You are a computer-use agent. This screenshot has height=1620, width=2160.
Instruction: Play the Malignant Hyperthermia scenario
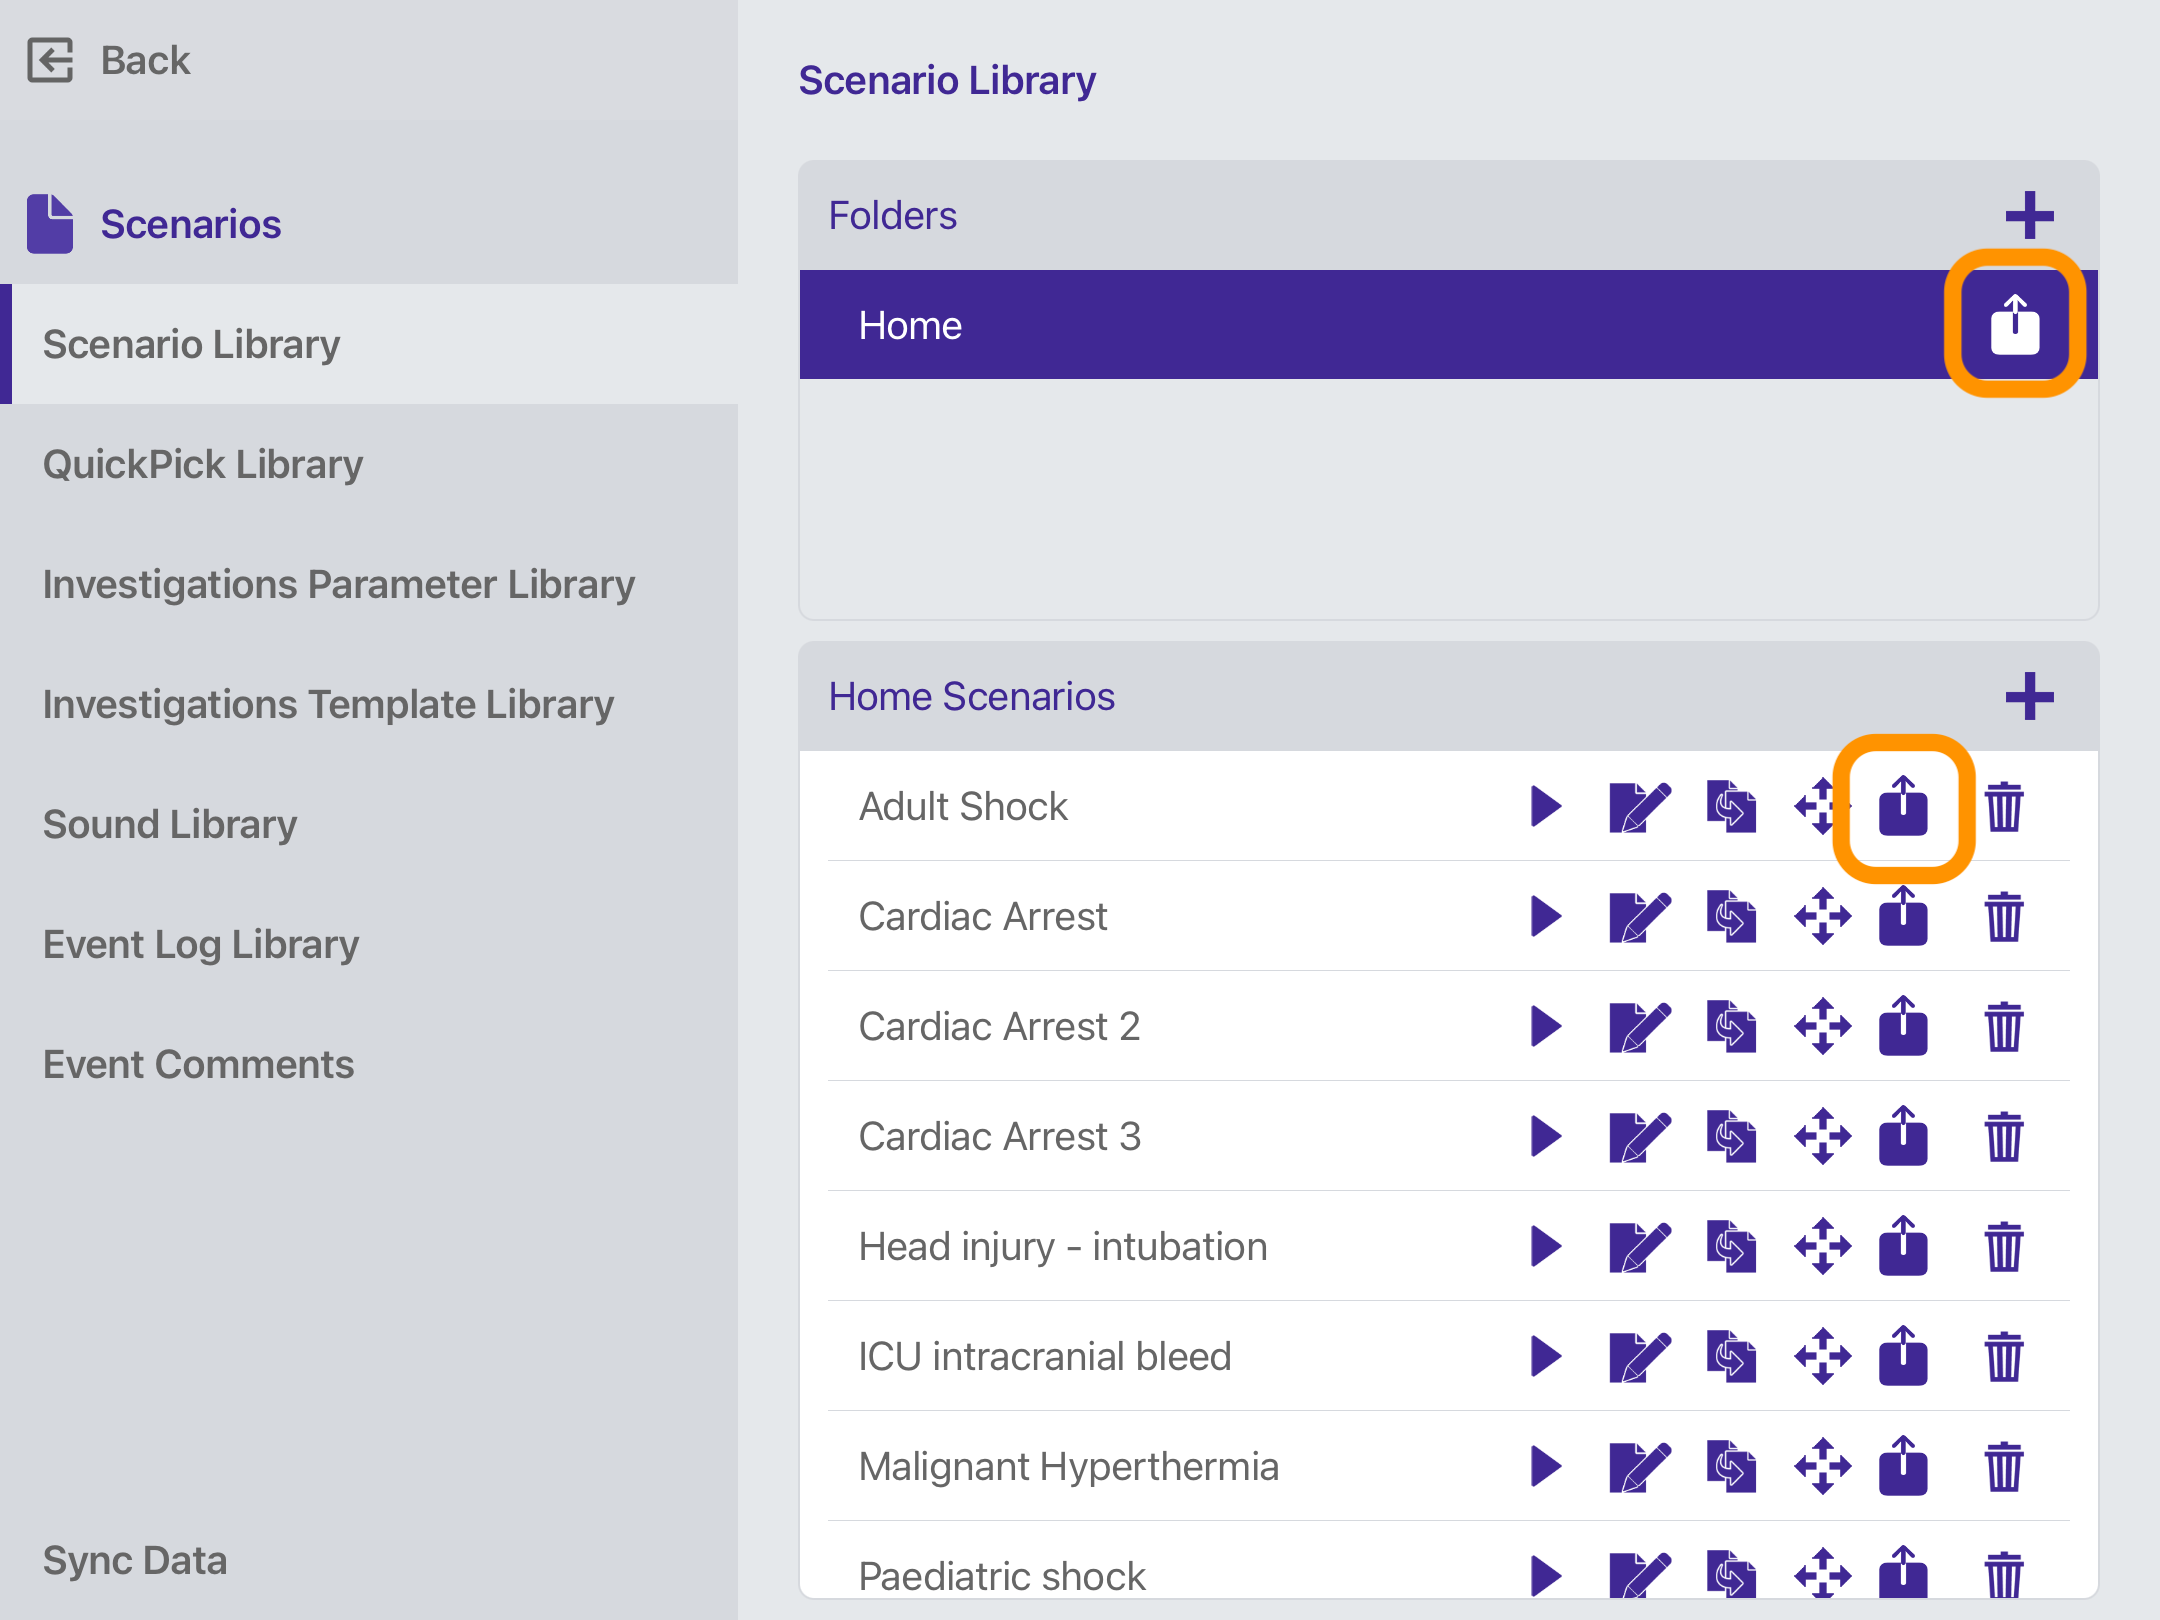pyautogui.click(x=1545, y=1466)
